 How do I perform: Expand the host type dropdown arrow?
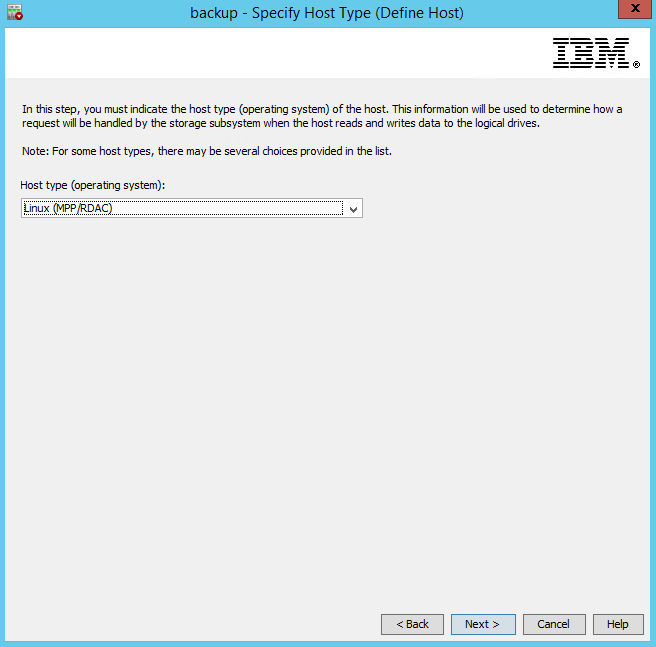click(x=353, y=208)
